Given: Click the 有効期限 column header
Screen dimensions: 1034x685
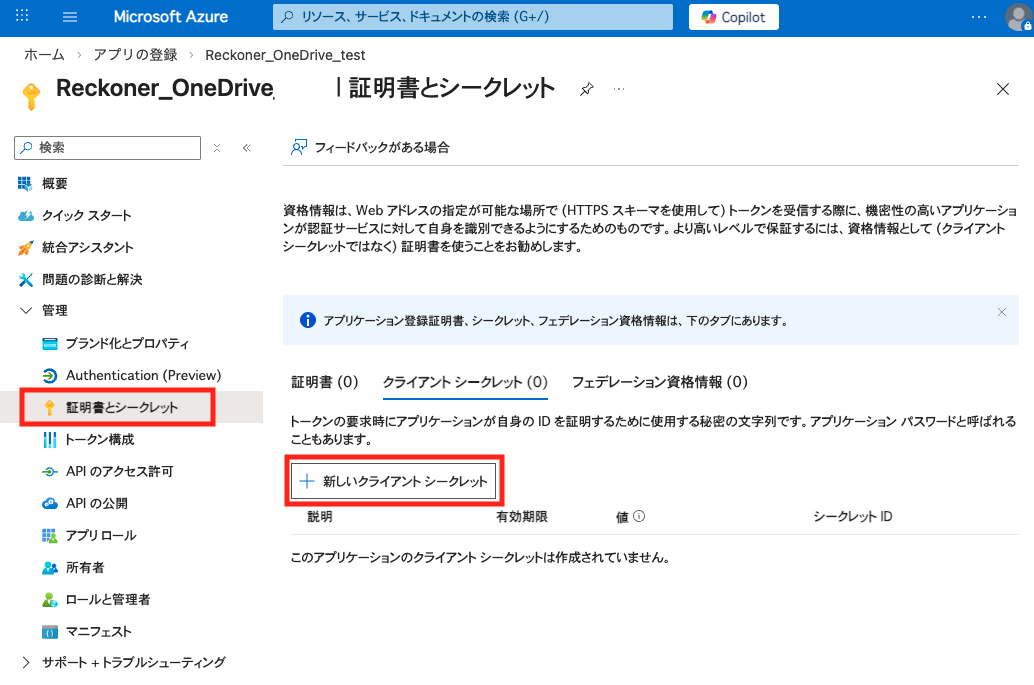Looking at the screenshot, I should 522,517.
